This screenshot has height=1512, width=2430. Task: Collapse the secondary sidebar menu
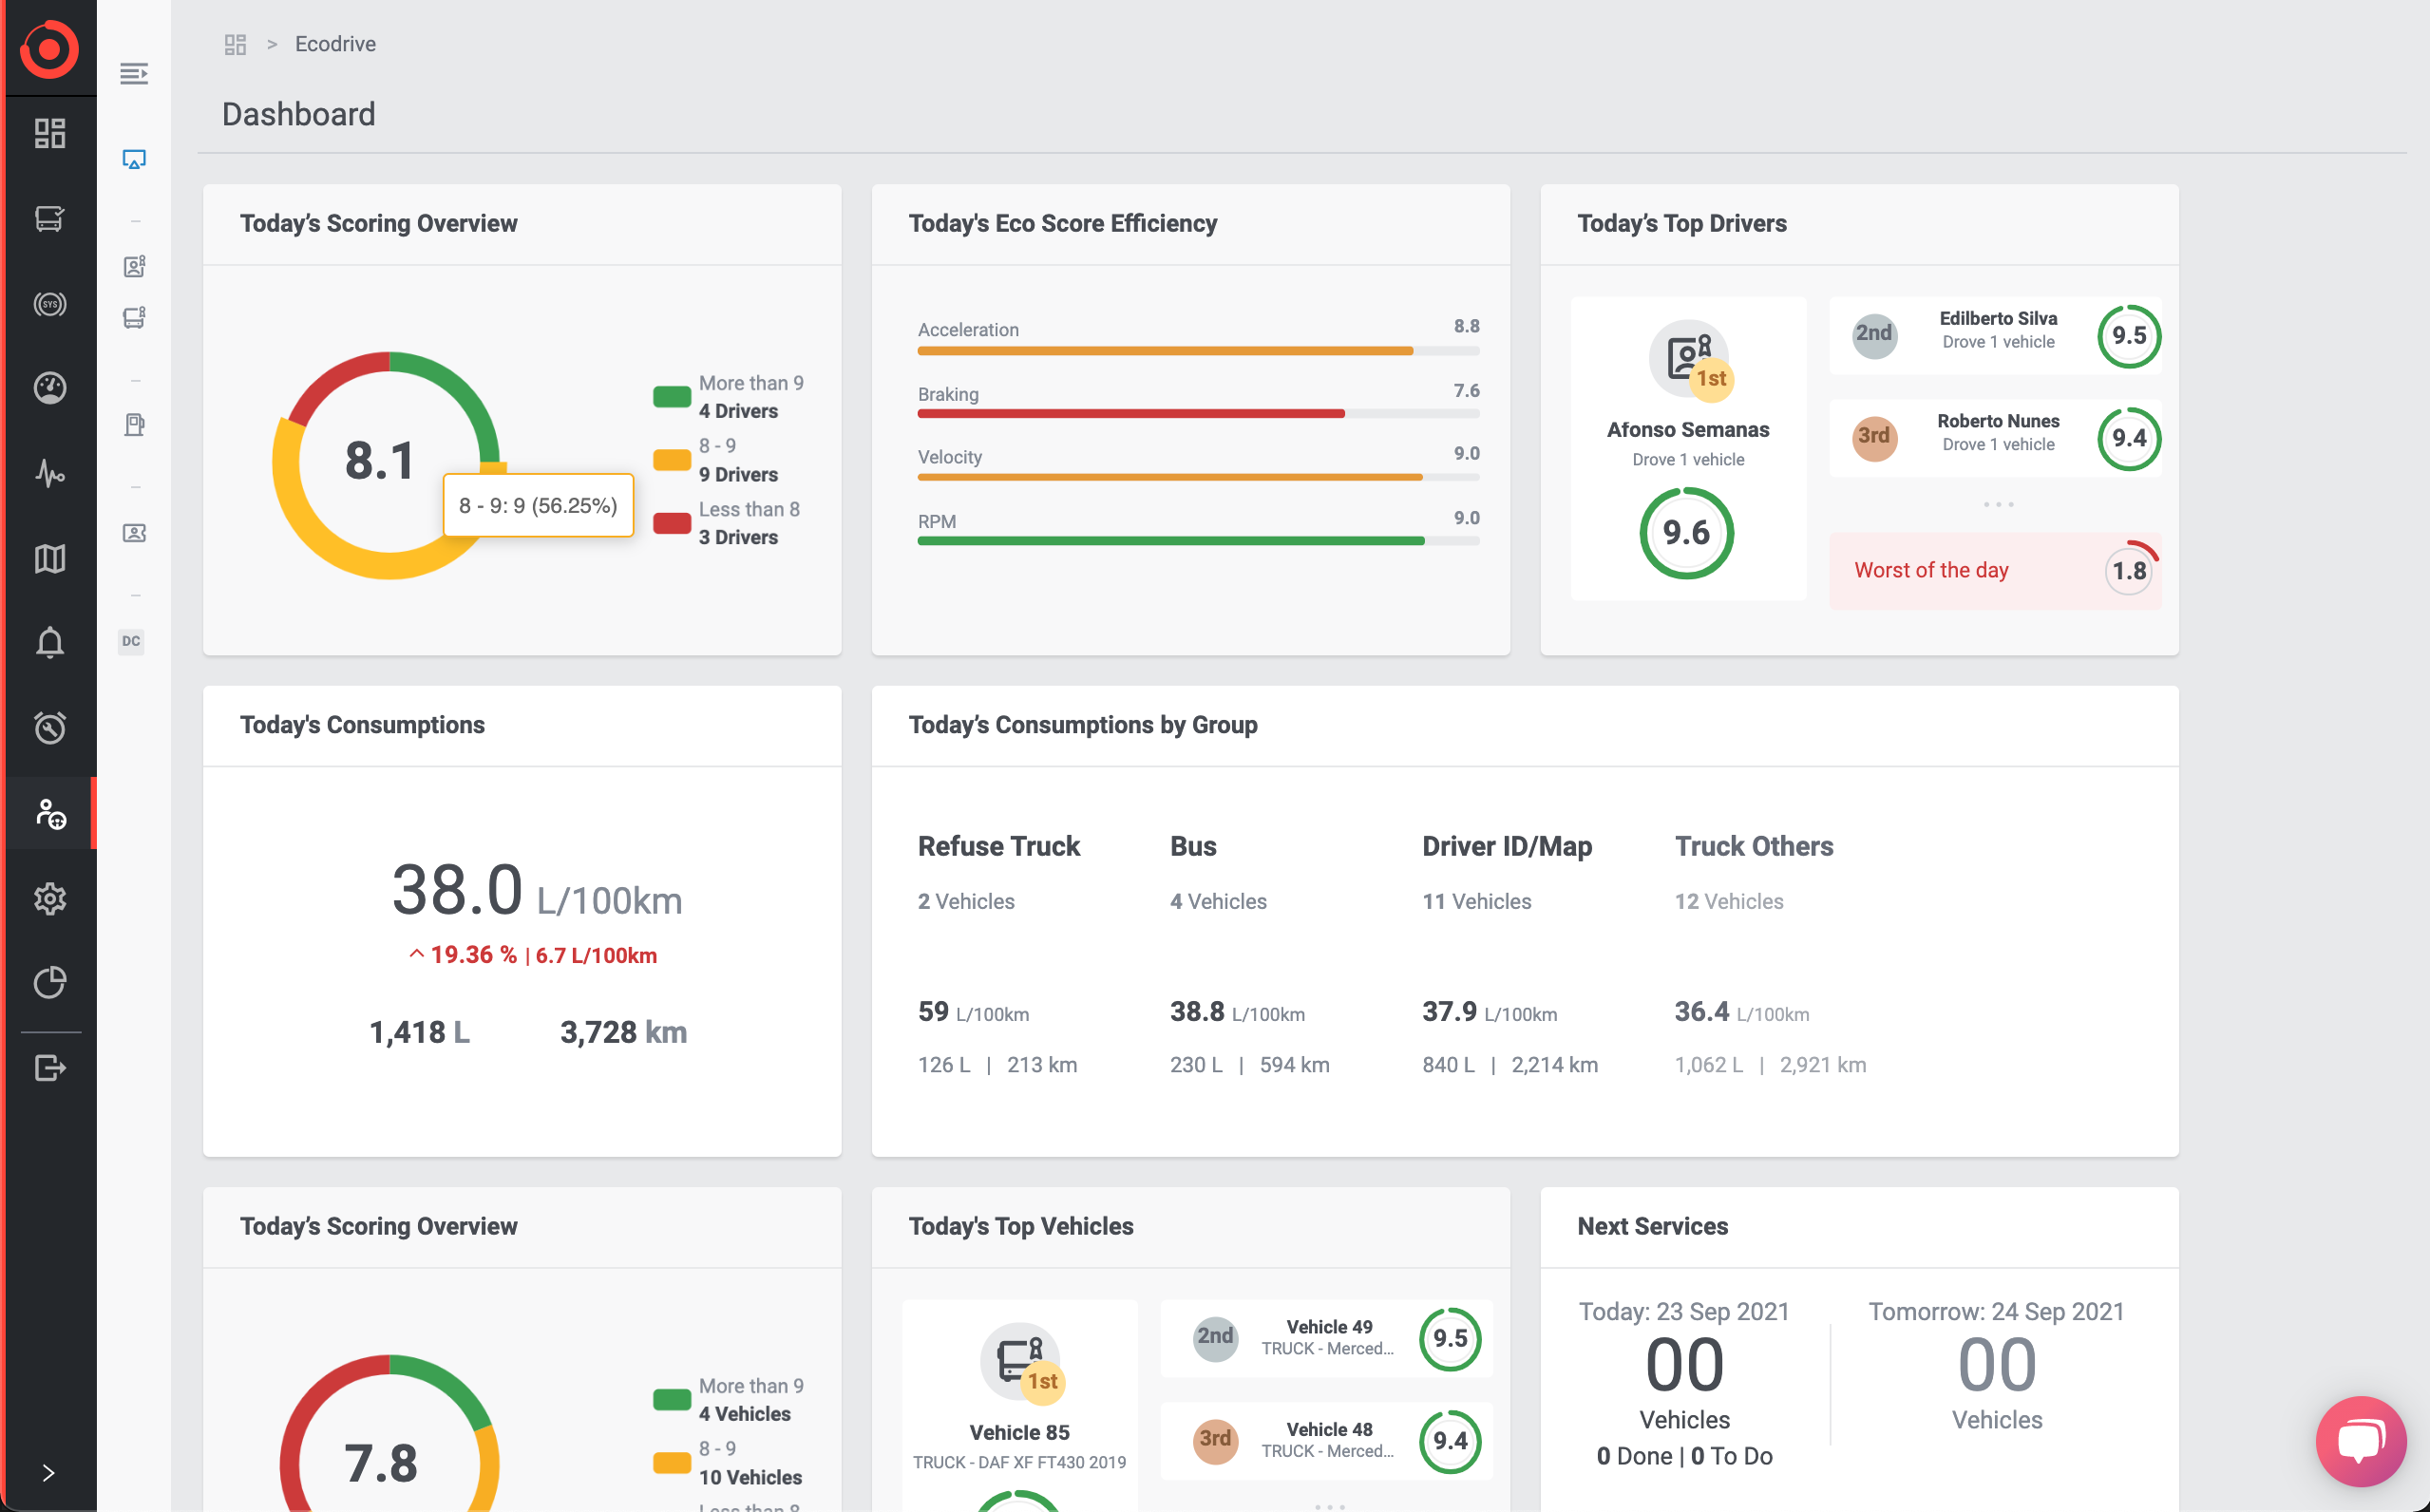coord(133,74)
